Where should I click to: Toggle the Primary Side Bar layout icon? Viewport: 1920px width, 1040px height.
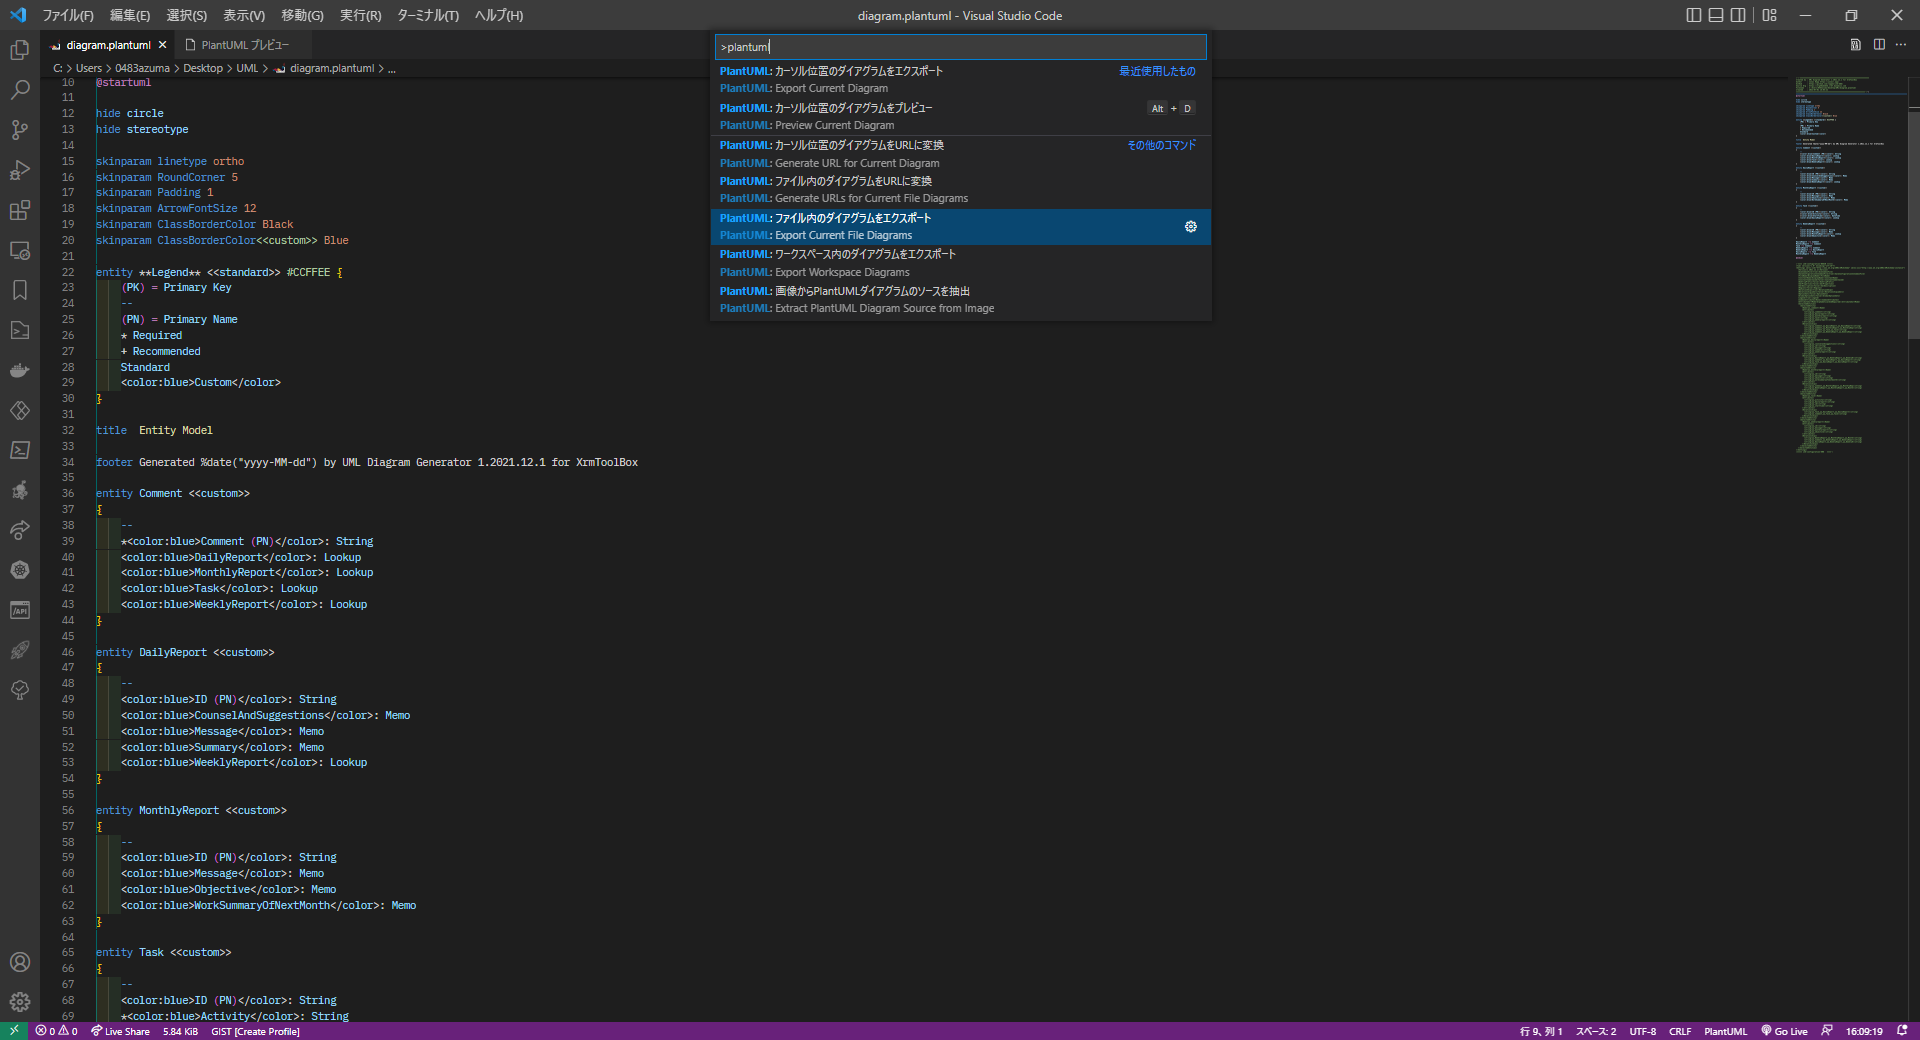tap(1694, 15)
